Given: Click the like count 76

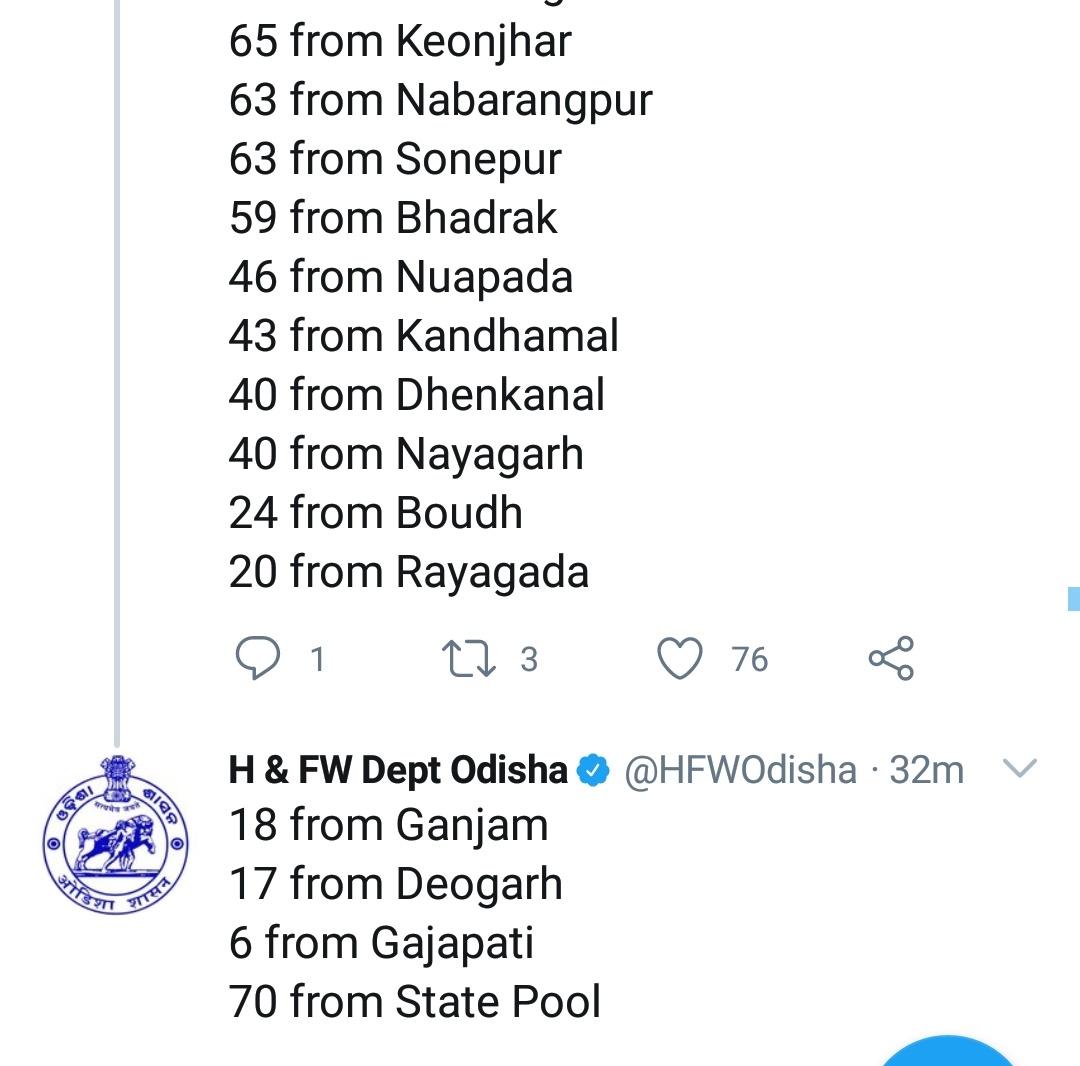Looking at the screenshot, I should [x=749, y=659].
